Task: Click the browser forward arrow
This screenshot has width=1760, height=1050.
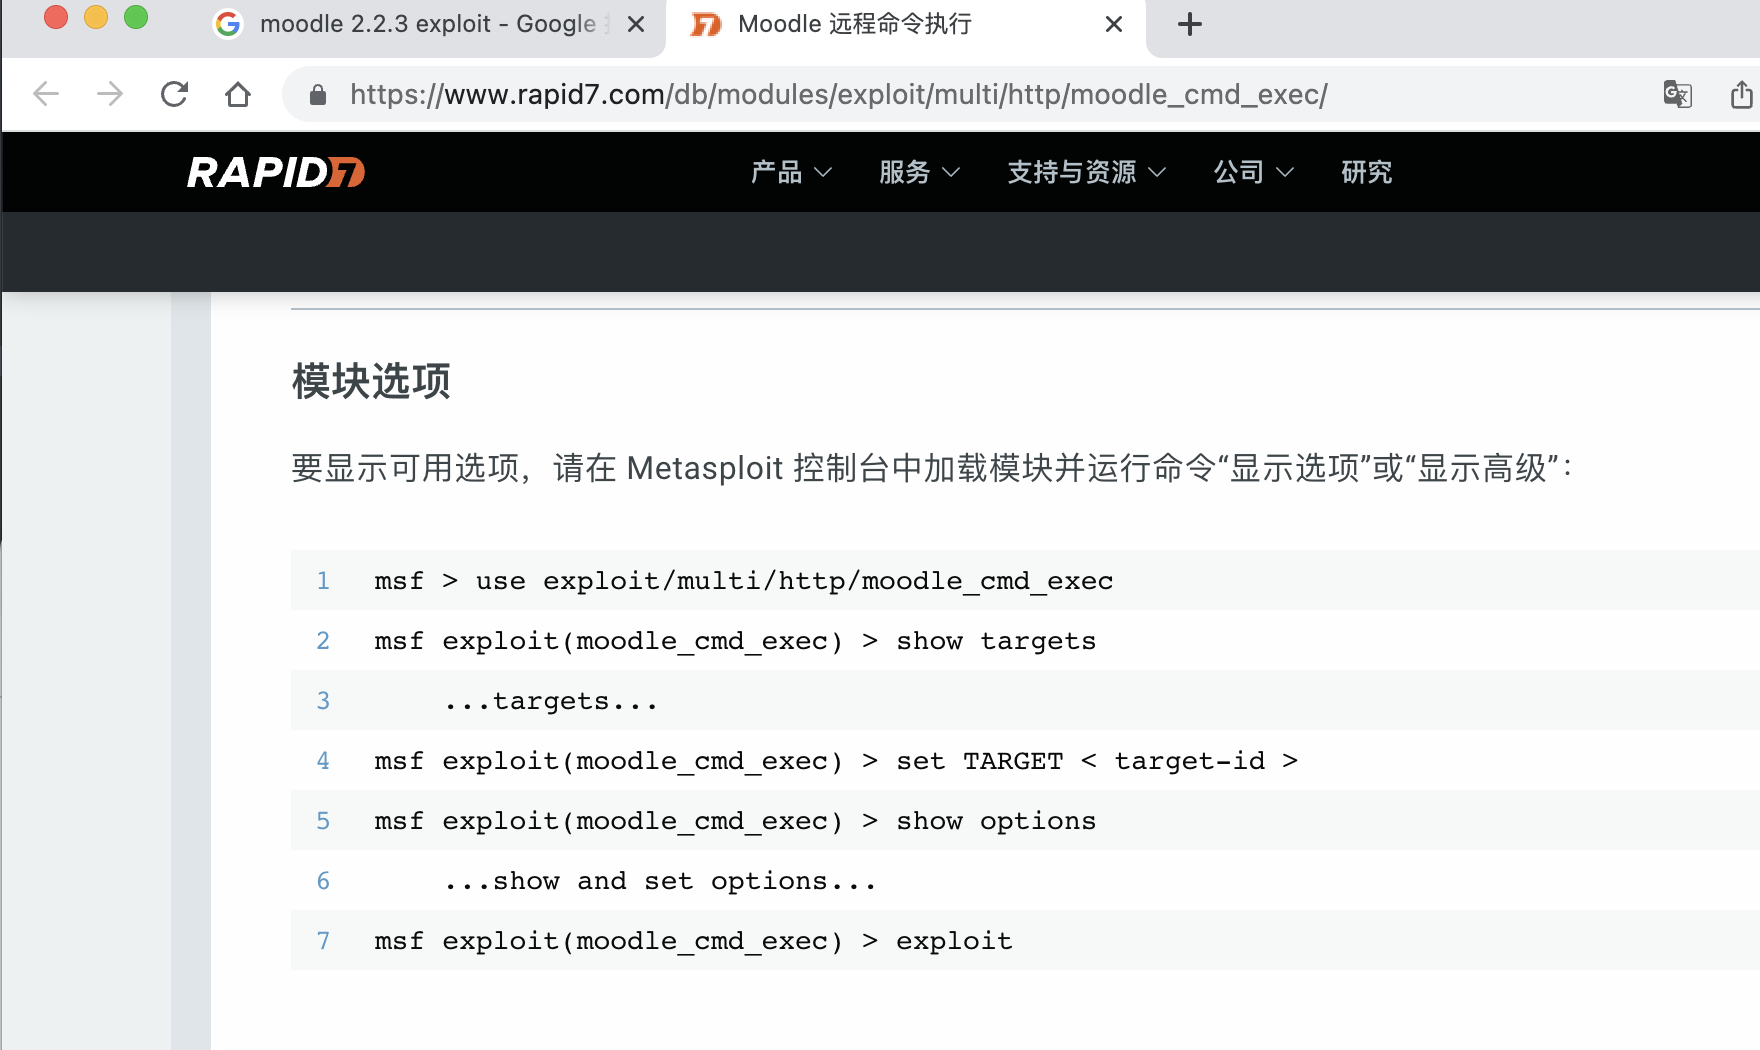Action: click(110, 94)
